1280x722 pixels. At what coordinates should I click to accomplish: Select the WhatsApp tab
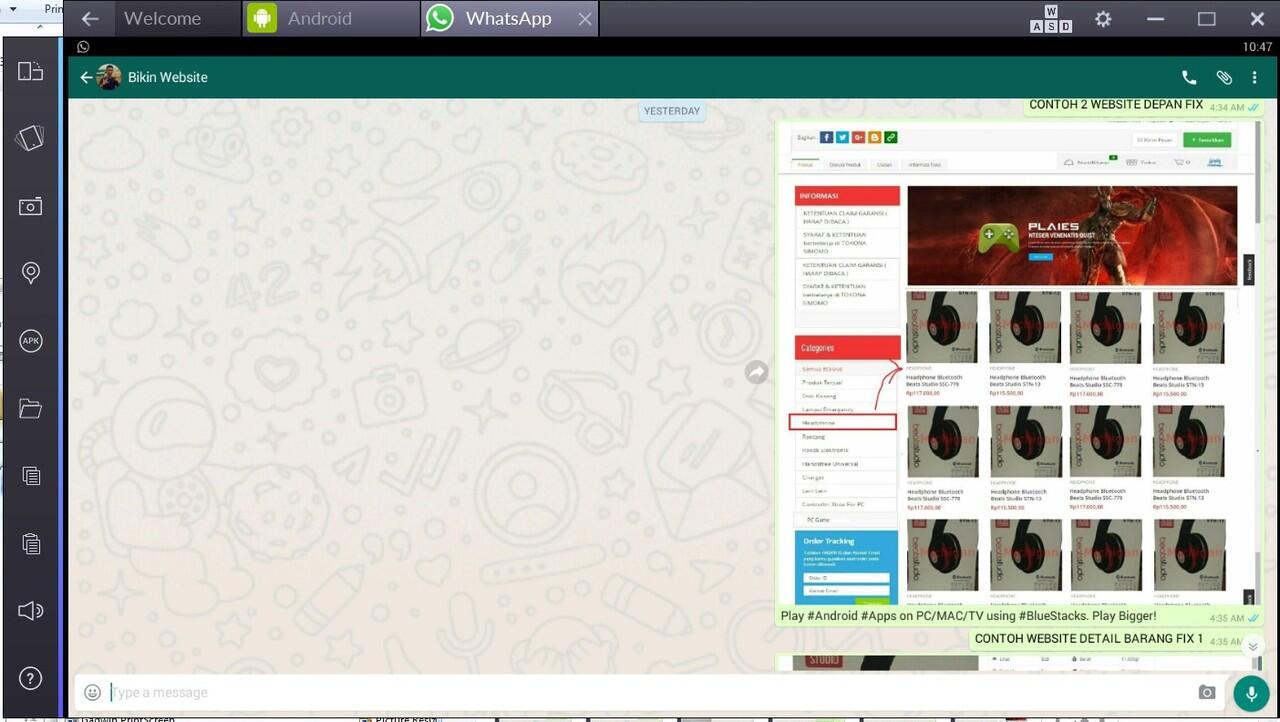pyautogui.click(x=508, y=19)
